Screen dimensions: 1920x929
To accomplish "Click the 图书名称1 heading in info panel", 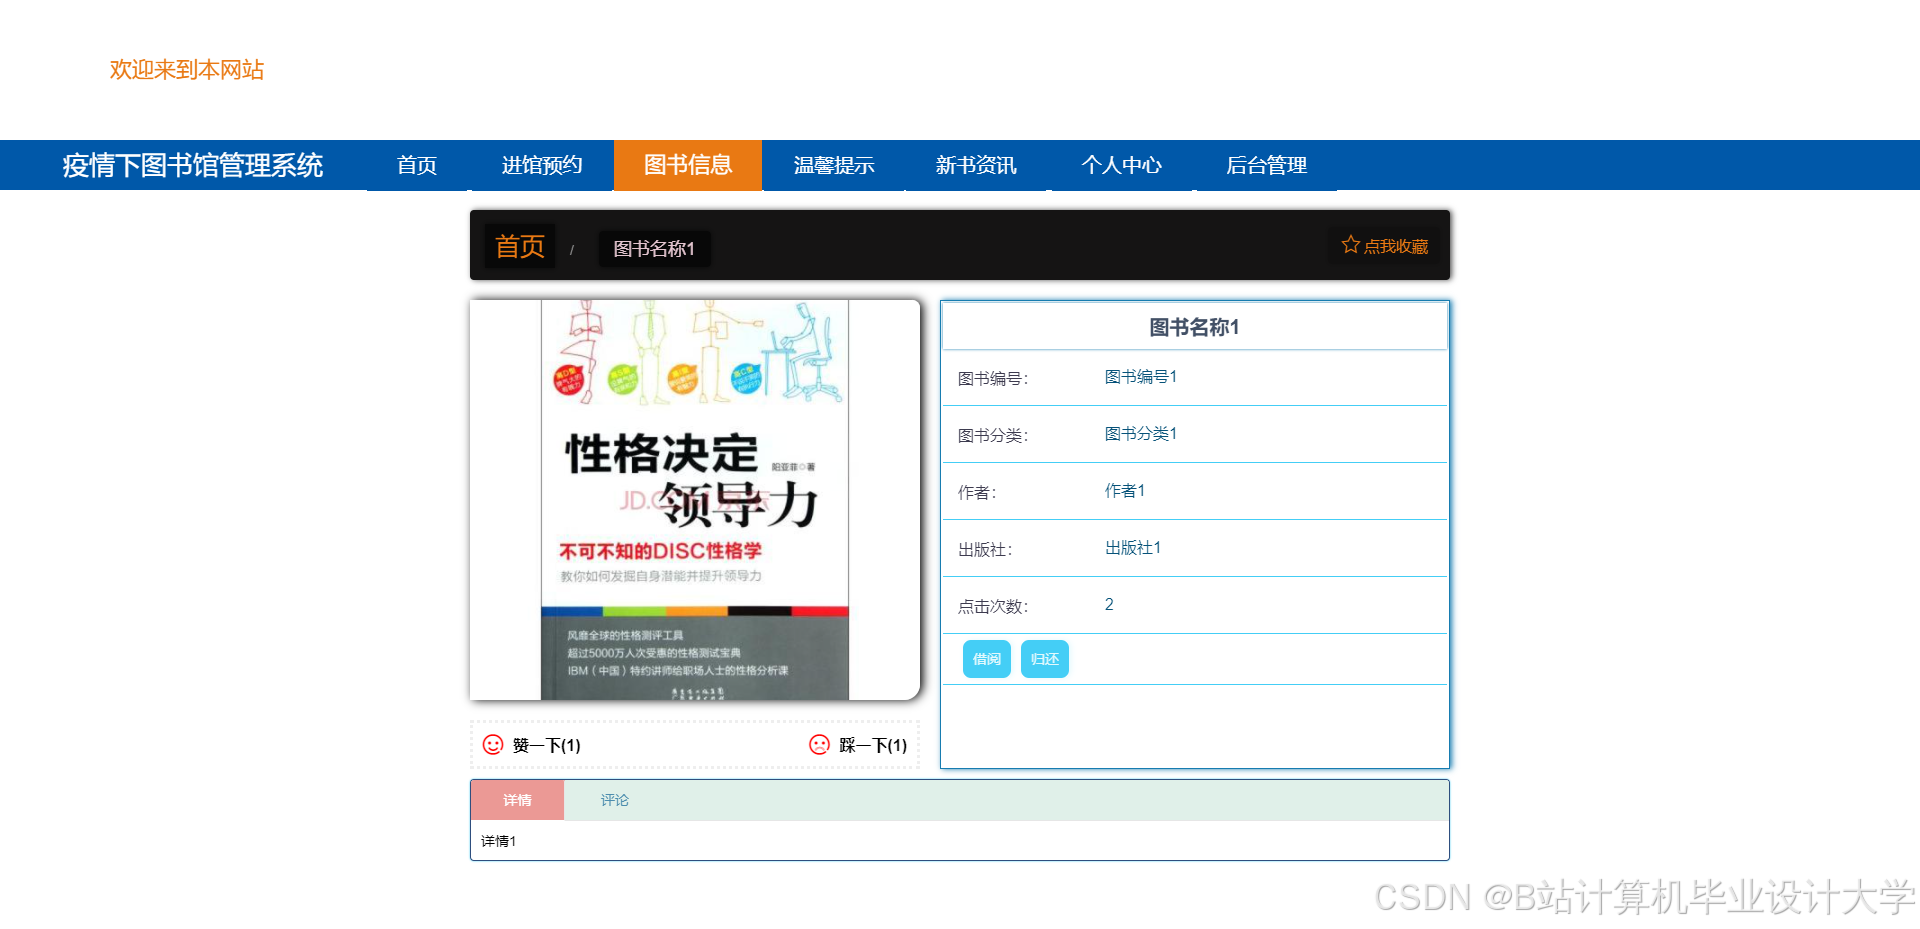I will point(1194,327).
